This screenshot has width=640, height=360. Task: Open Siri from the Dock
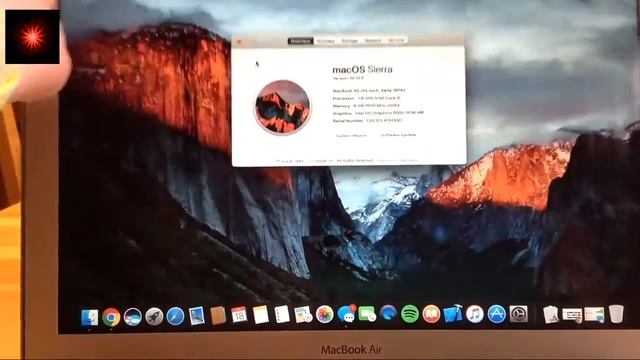133,317
